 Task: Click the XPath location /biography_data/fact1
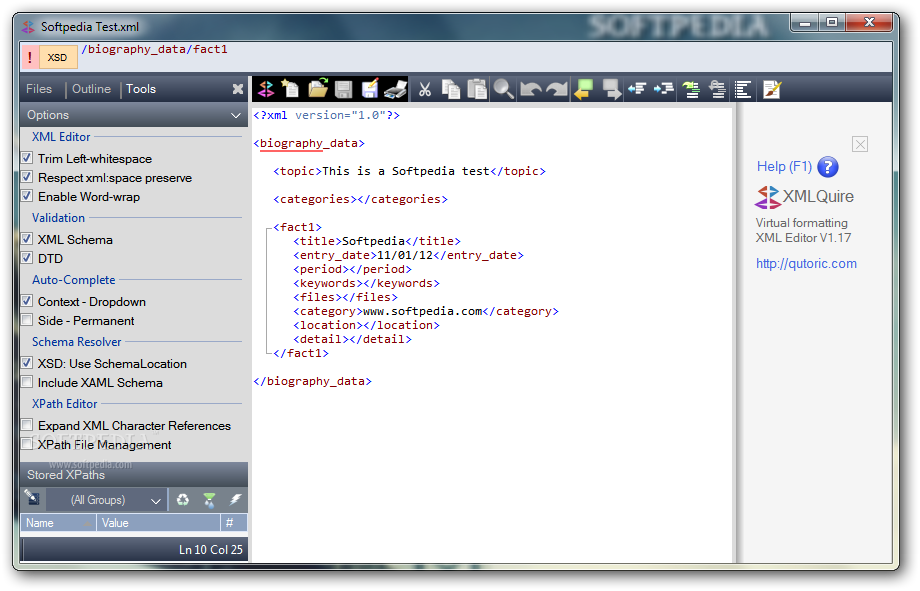click(154, 49)
